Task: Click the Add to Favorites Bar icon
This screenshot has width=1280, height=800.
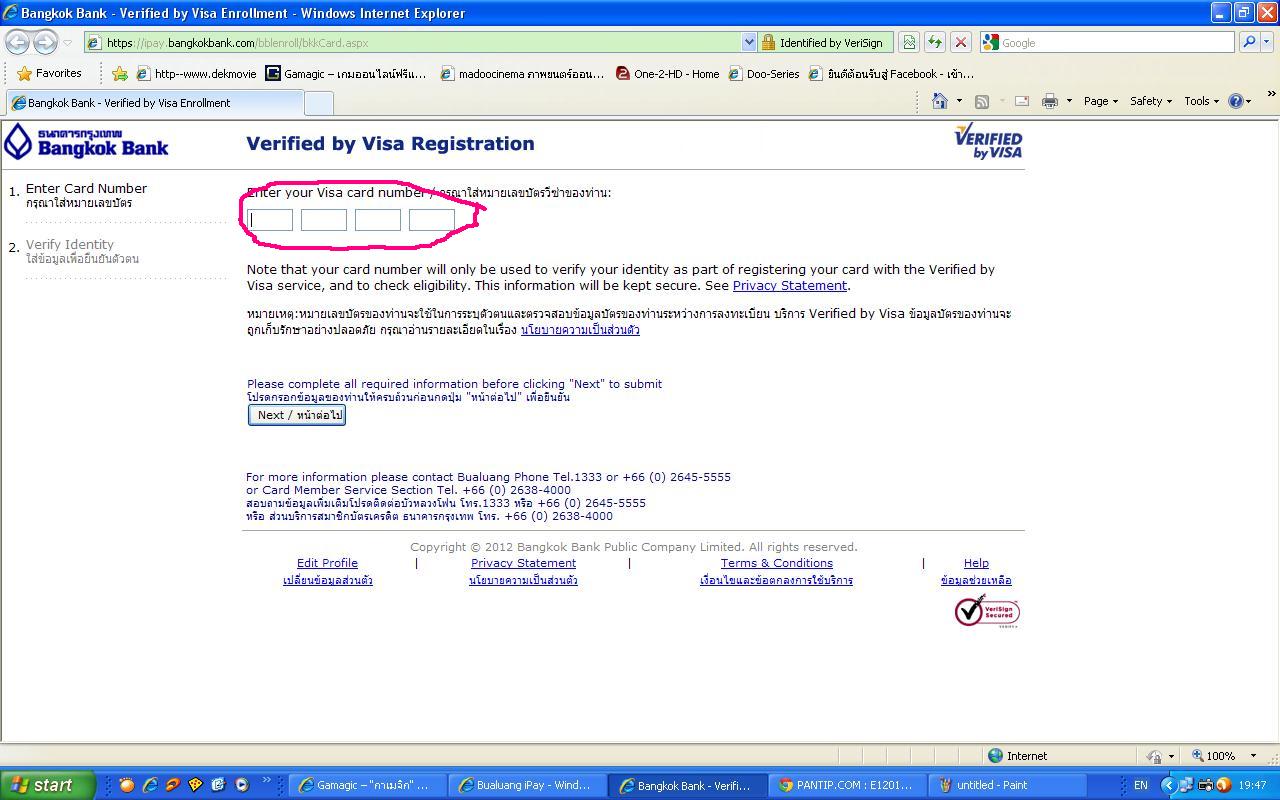Action: coord(120,73)
